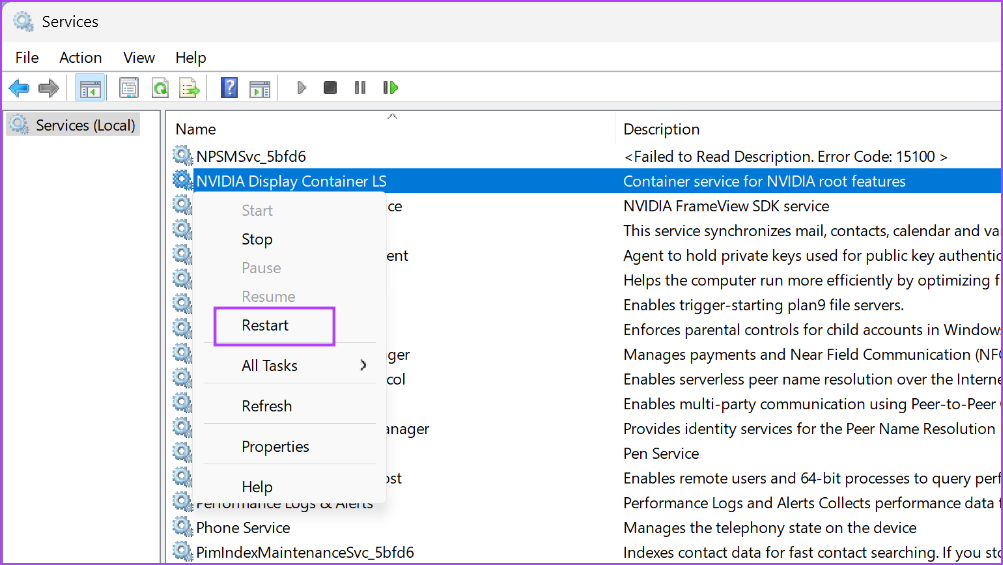1003x565 pixels.
Task: Expand All Tasks submenu
Action: (x=290, y=366)
